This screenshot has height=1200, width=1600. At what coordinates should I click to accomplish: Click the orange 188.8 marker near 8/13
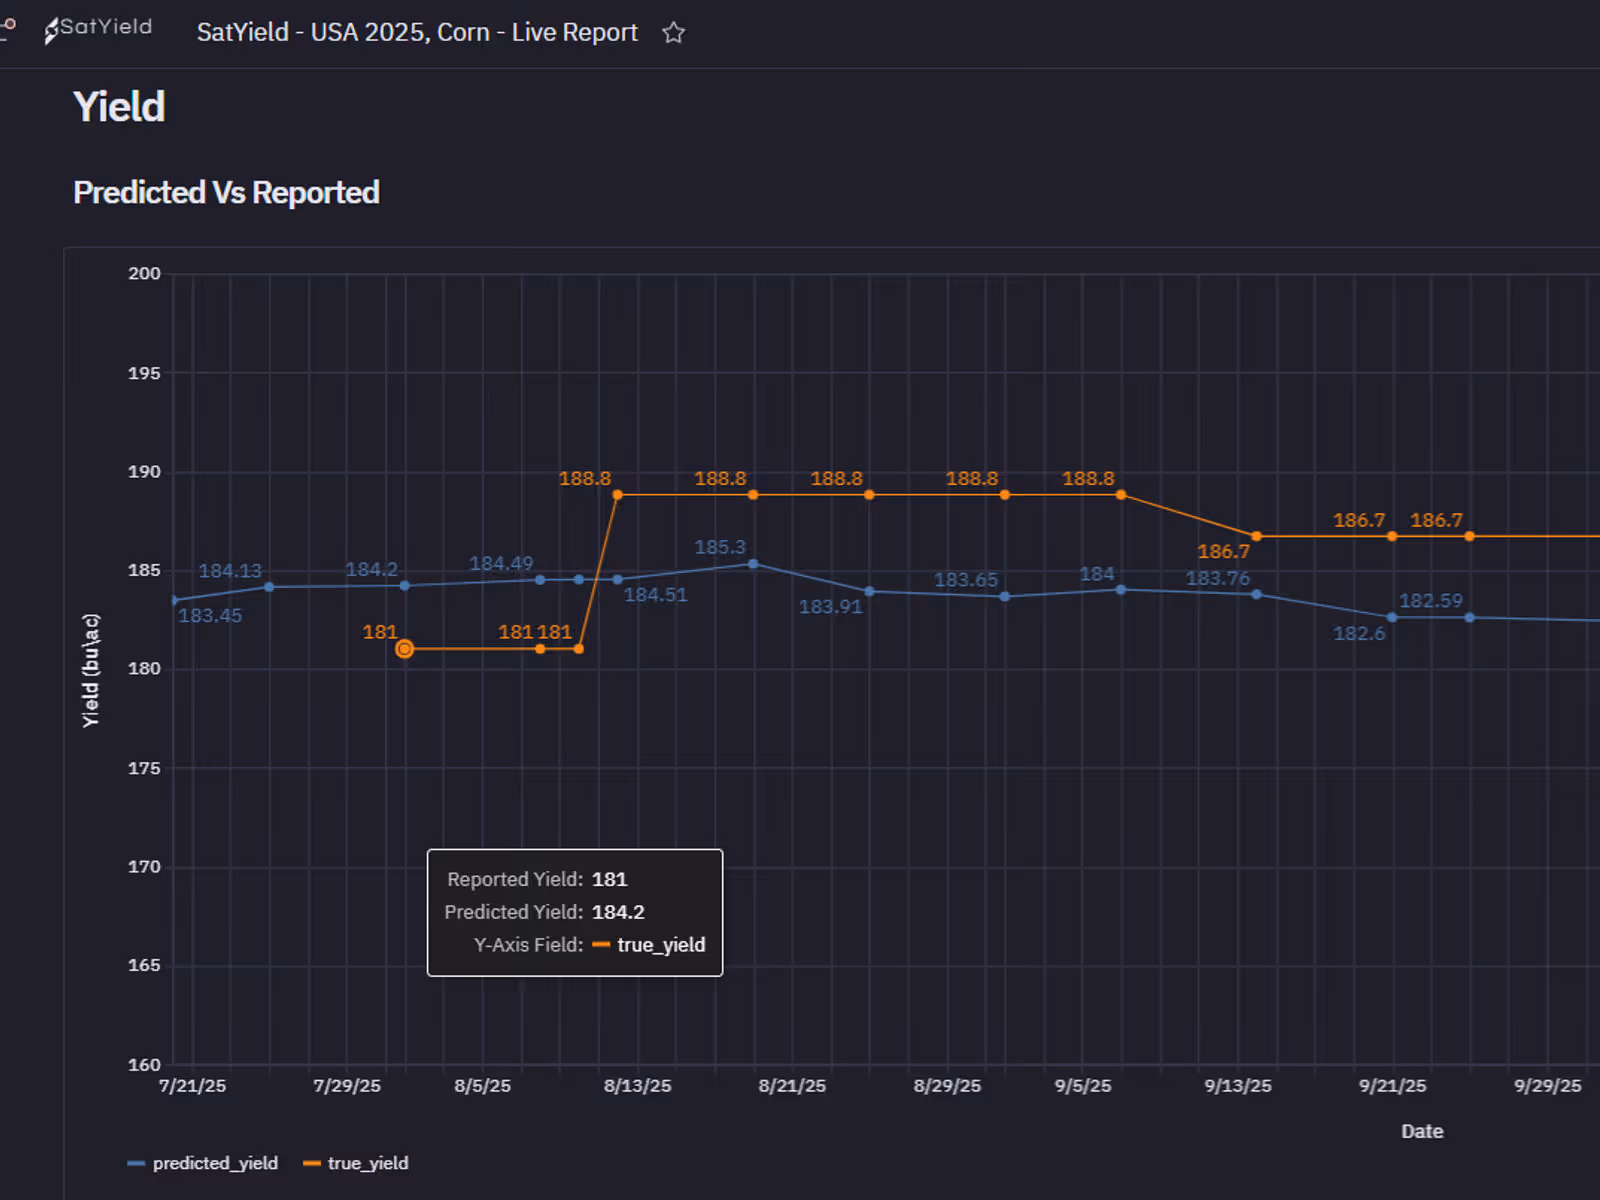(618, 493)
